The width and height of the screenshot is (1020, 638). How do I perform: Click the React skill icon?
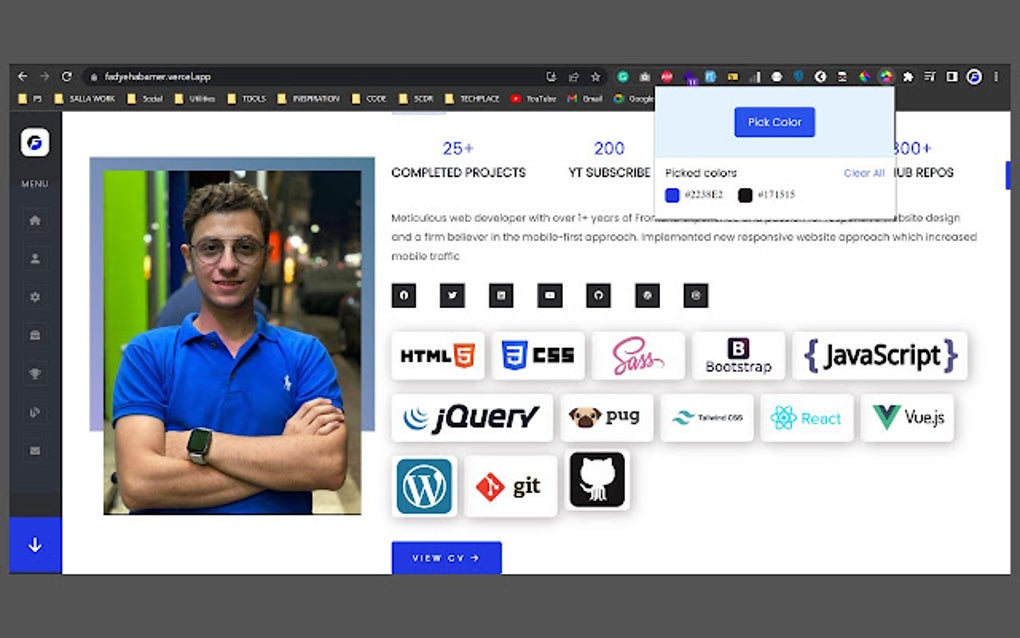[x=807, y=417]
